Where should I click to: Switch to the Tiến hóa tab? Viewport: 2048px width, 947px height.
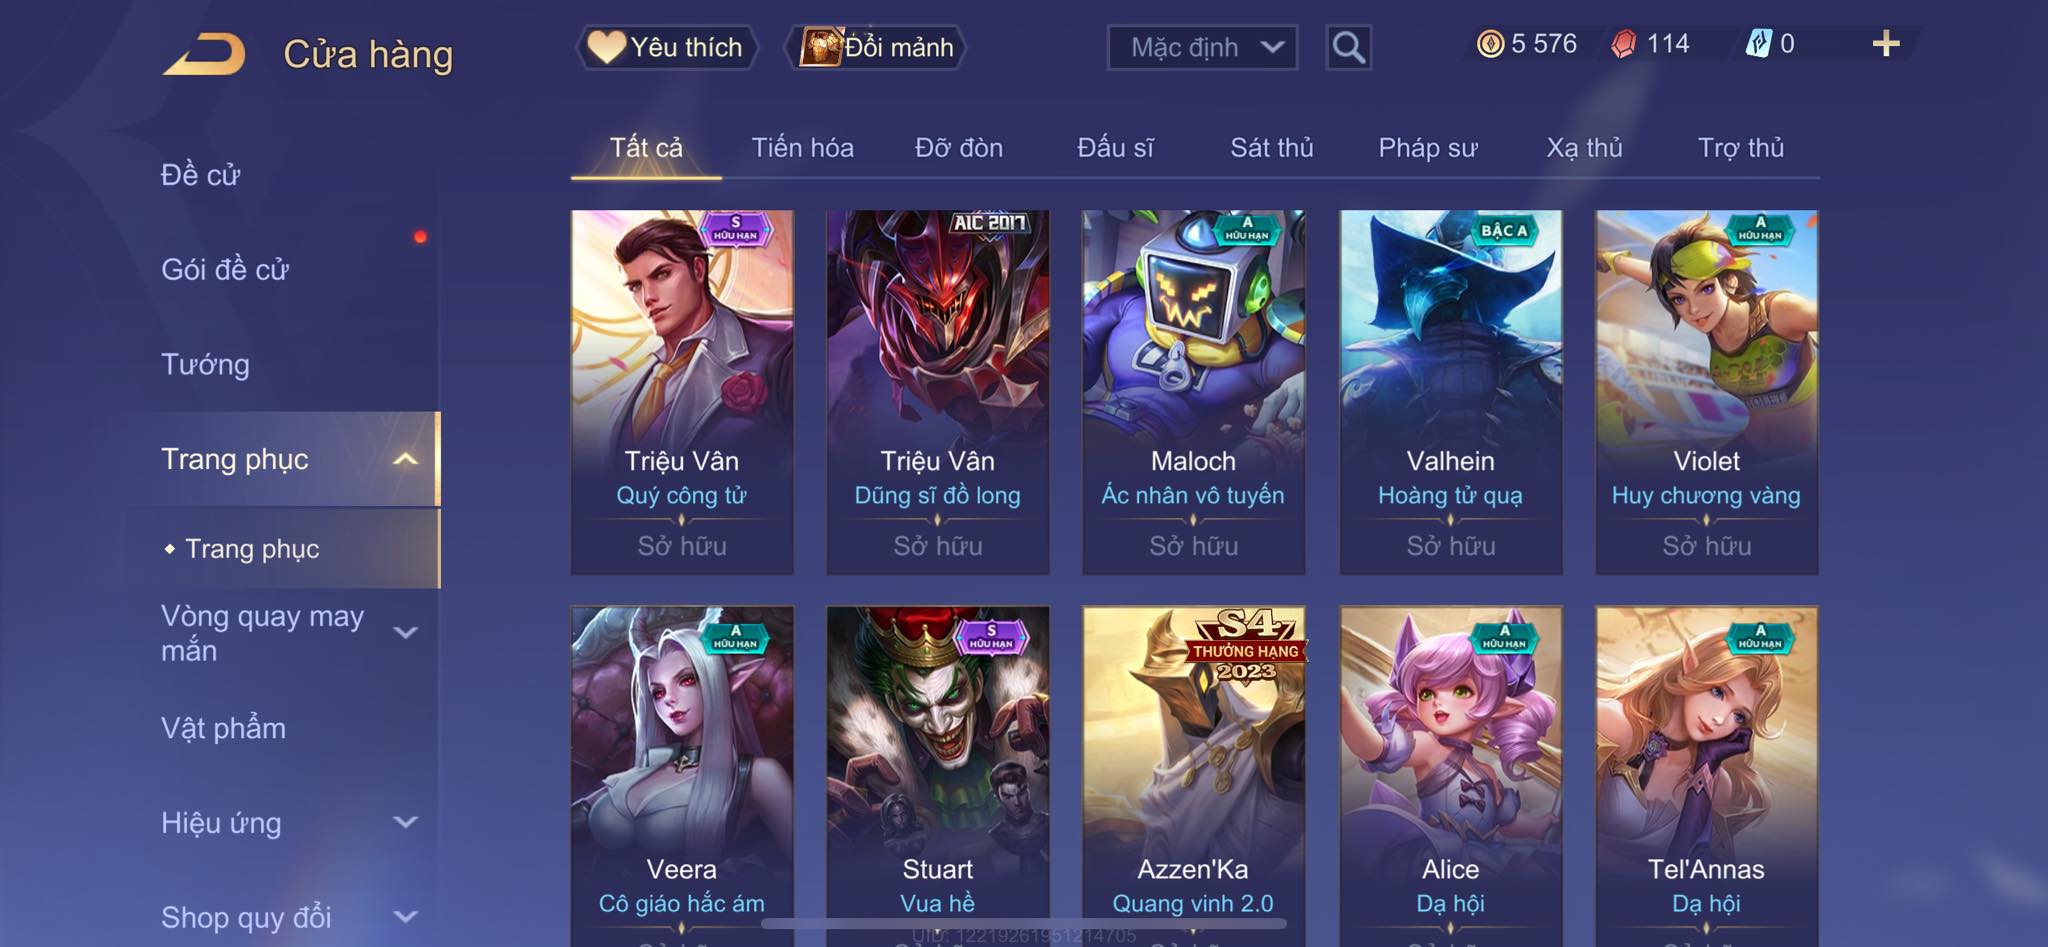[x=802, y=148]
